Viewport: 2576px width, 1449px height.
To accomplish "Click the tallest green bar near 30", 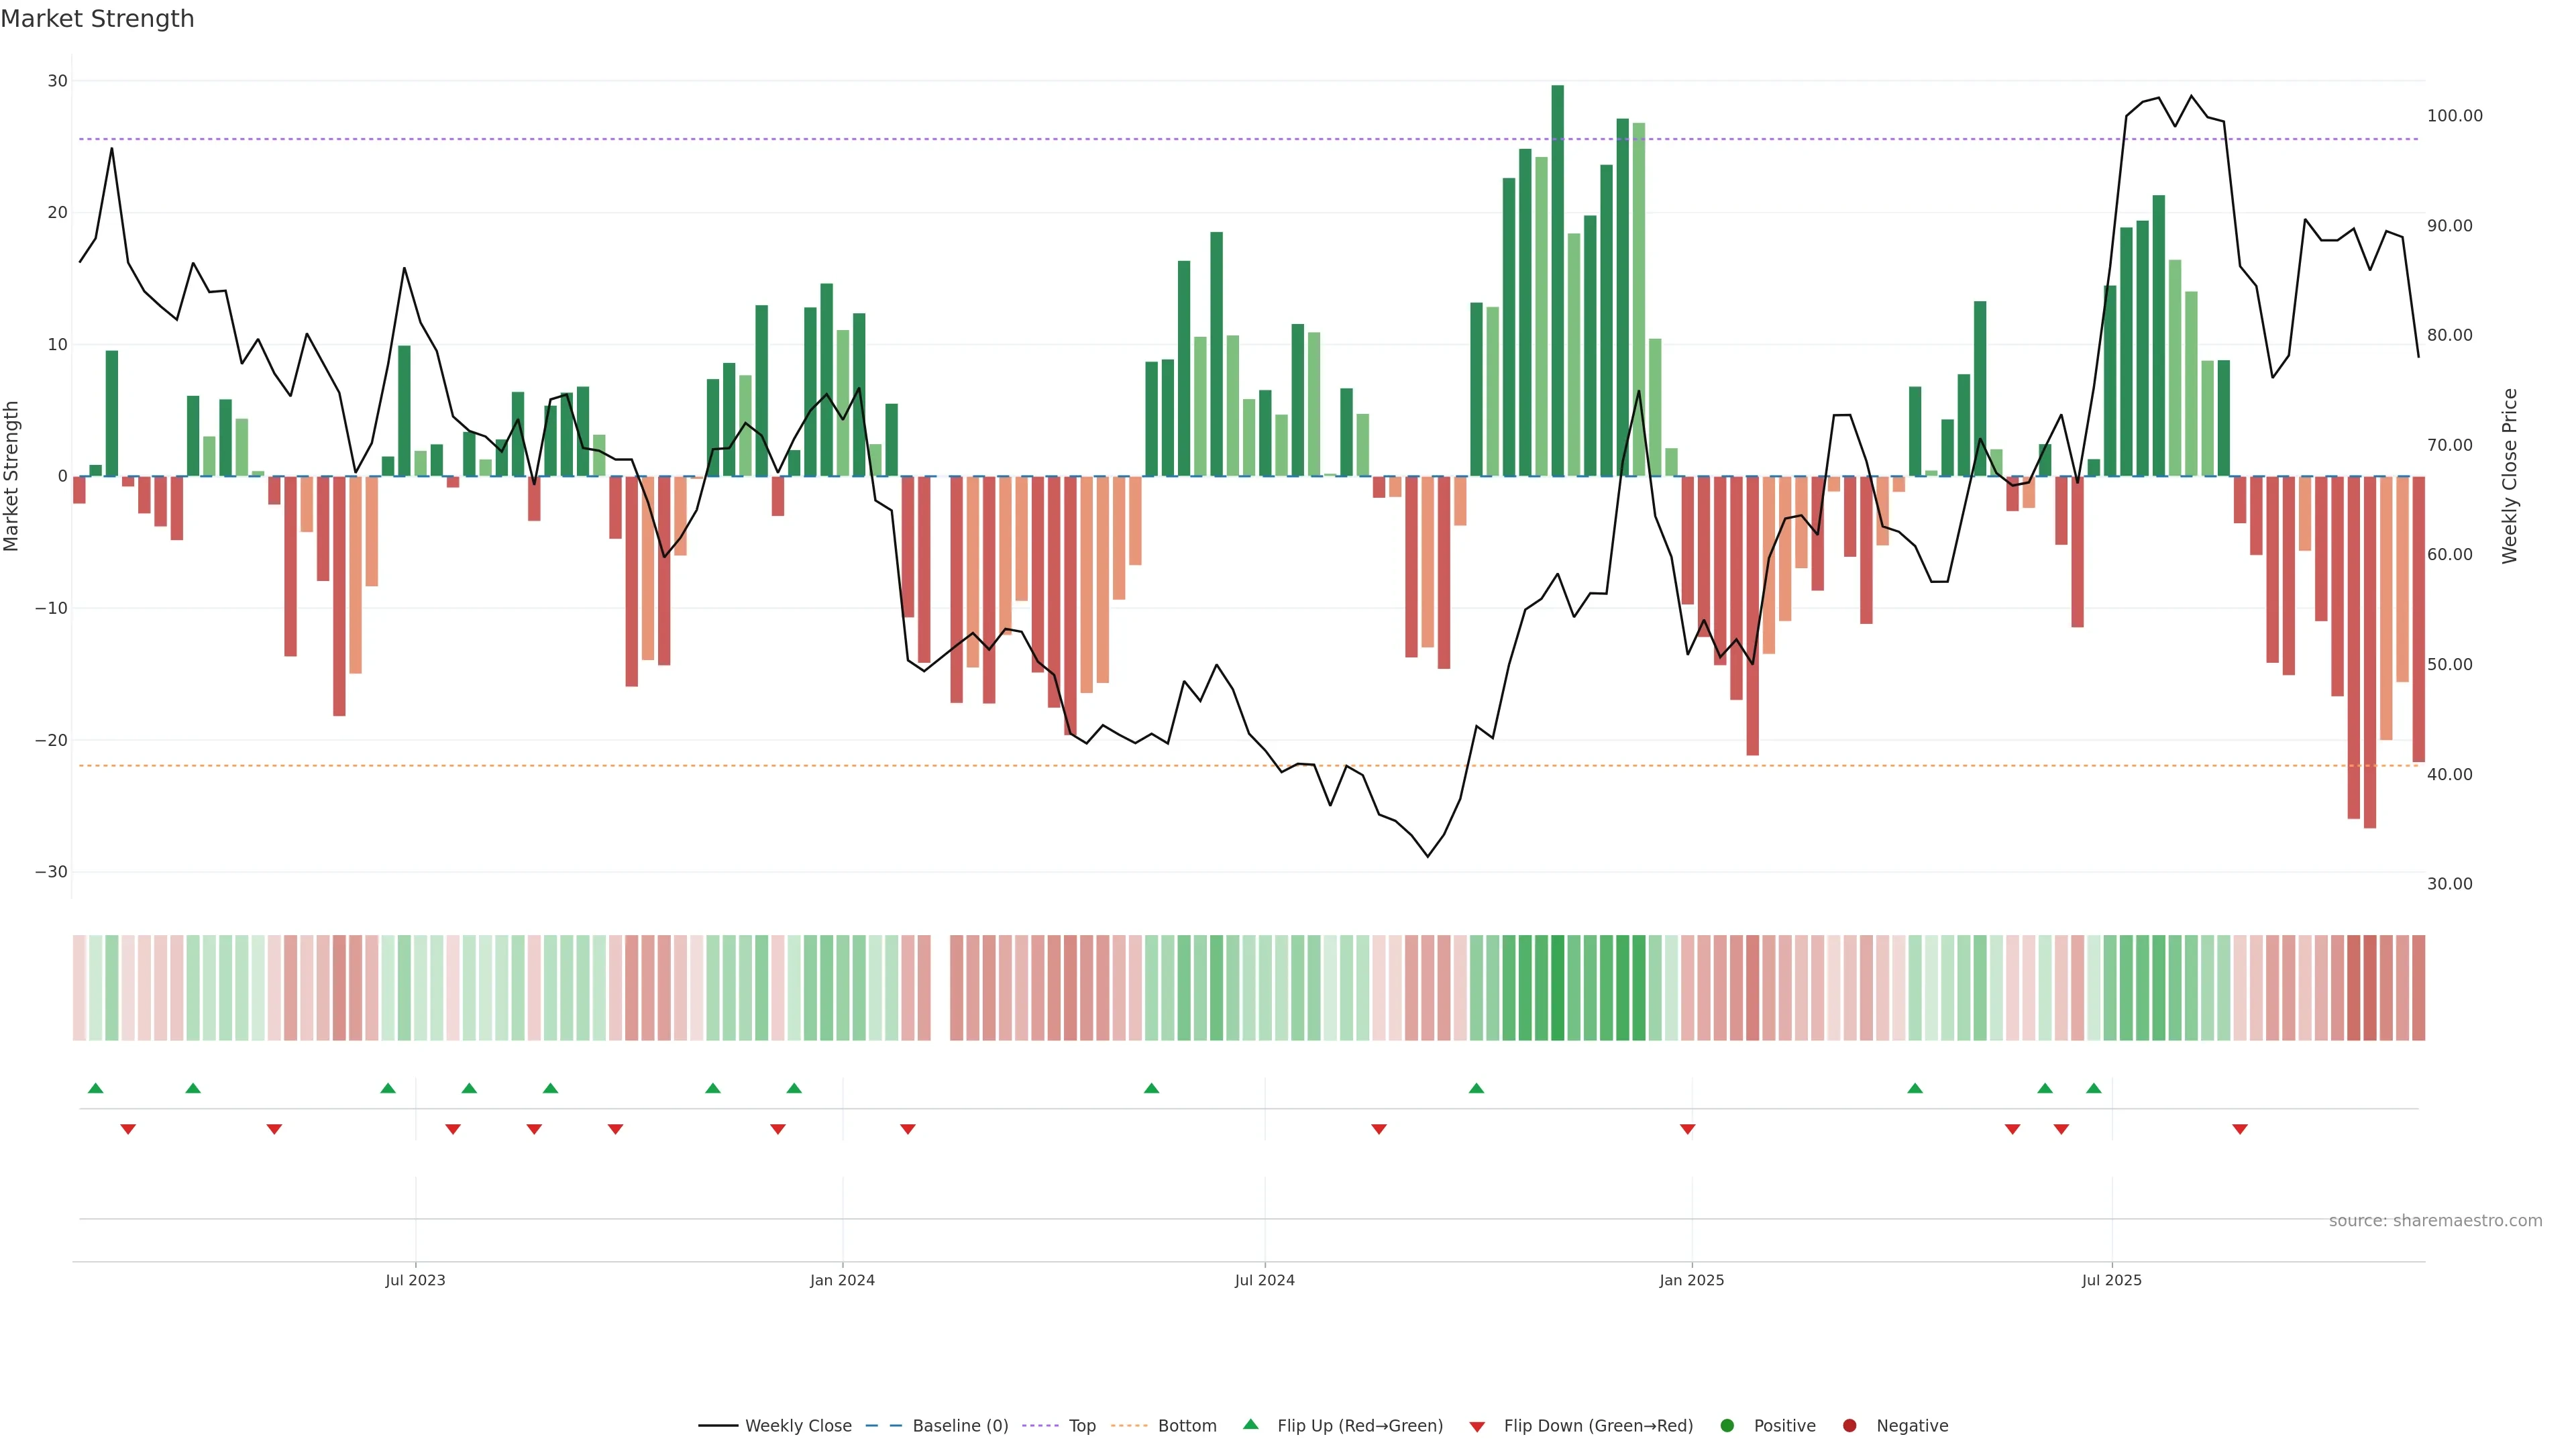I will [x=1557, y=280].
